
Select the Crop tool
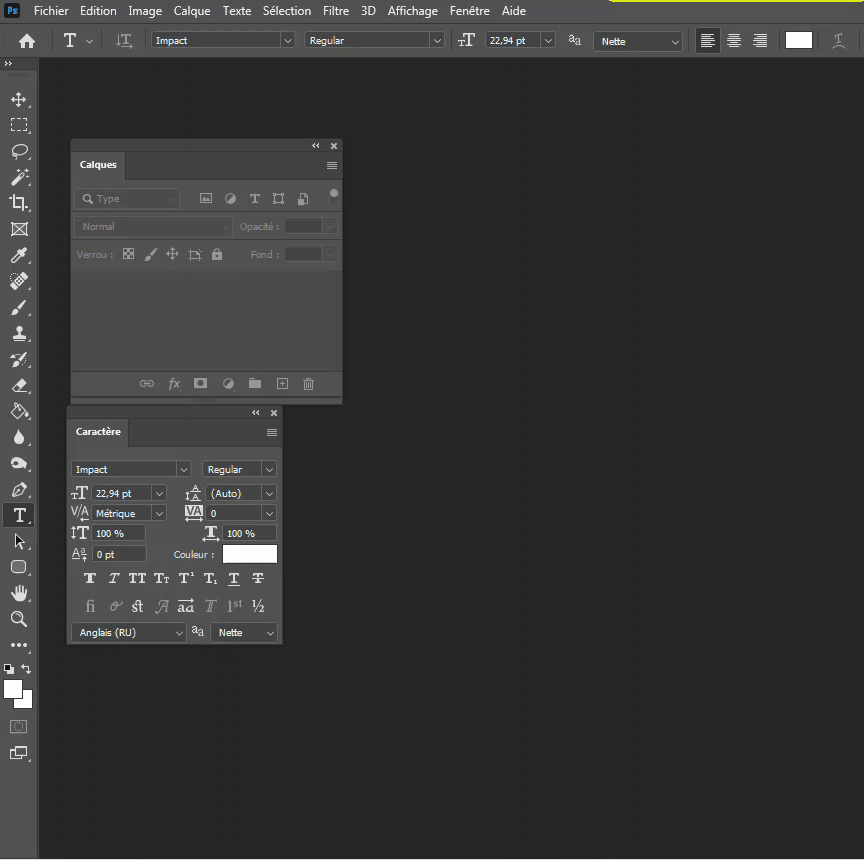pos(19,203)
